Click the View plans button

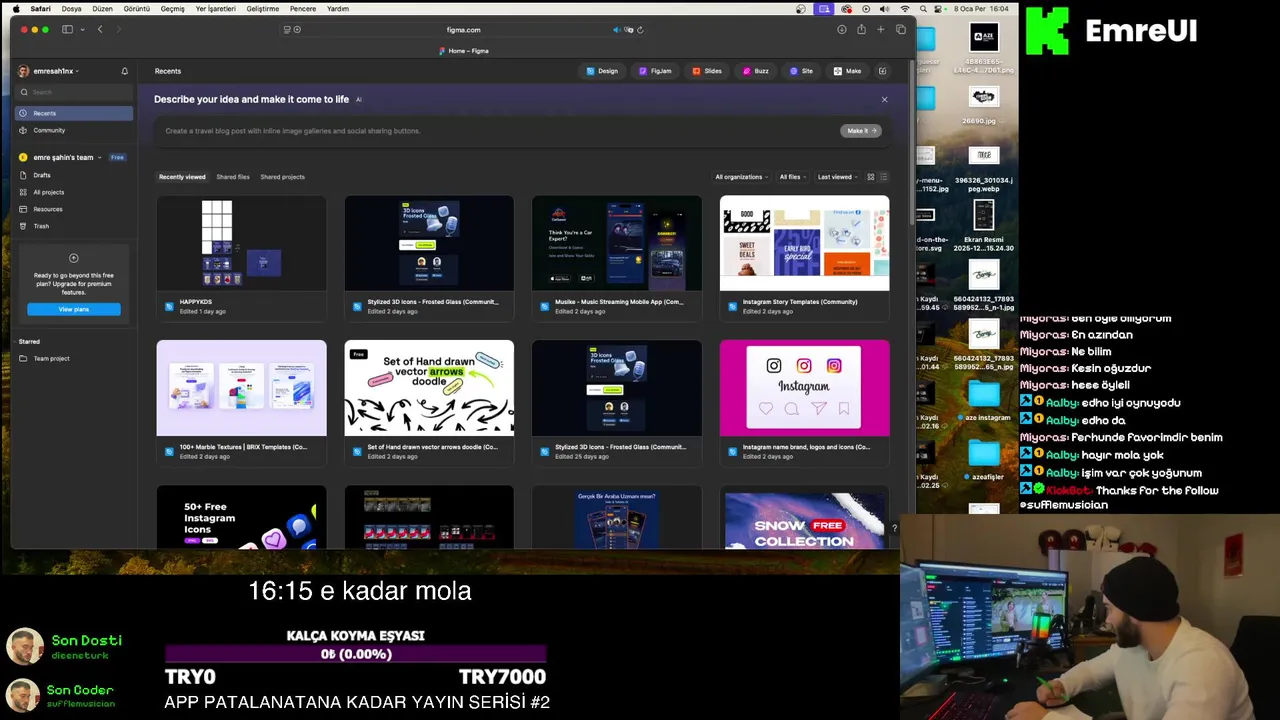click(x=74, y=309)
